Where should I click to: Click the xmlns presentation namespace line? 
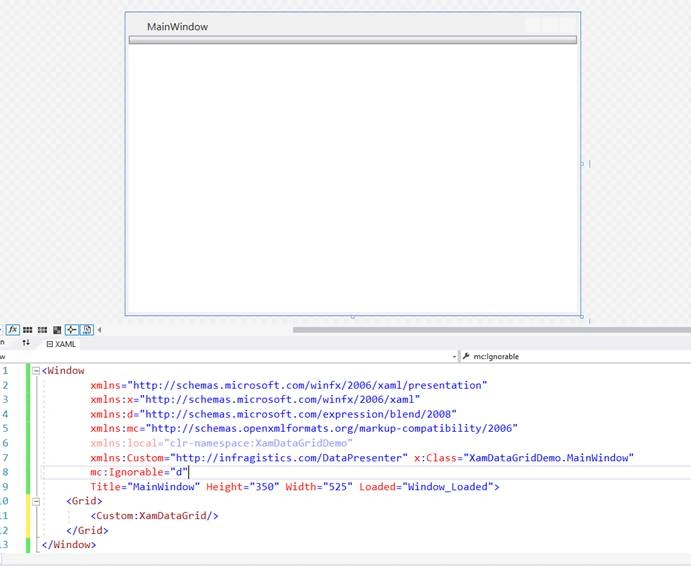click(289, 385)
